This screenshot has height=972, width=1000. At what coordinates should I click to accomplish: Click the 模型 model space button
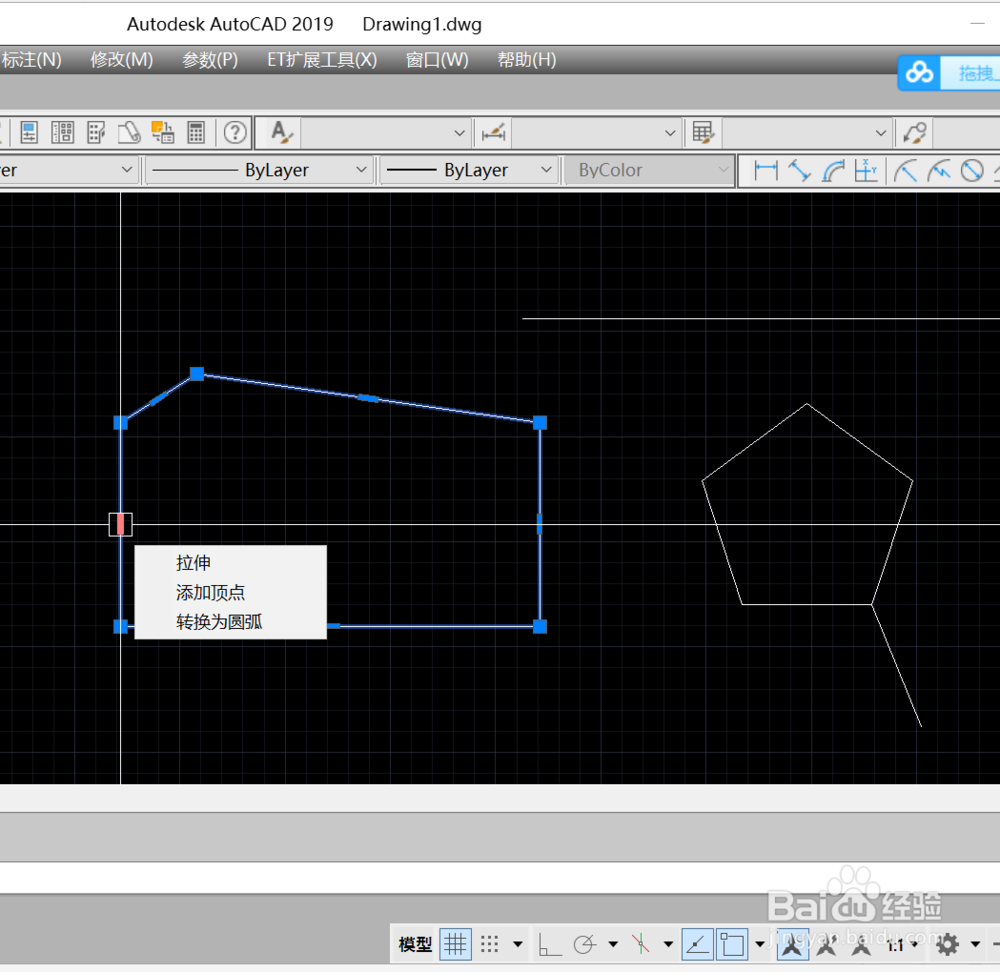(x=415, y=944)
